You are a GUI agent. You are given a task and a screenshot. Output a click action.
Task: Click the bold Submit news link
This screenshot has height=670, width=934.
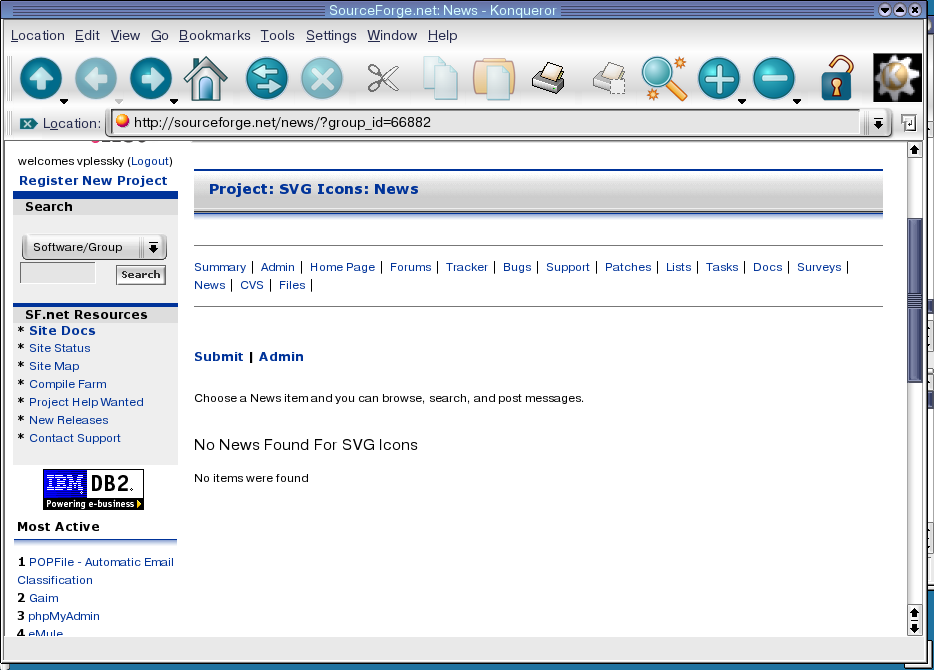coord(219,356)
